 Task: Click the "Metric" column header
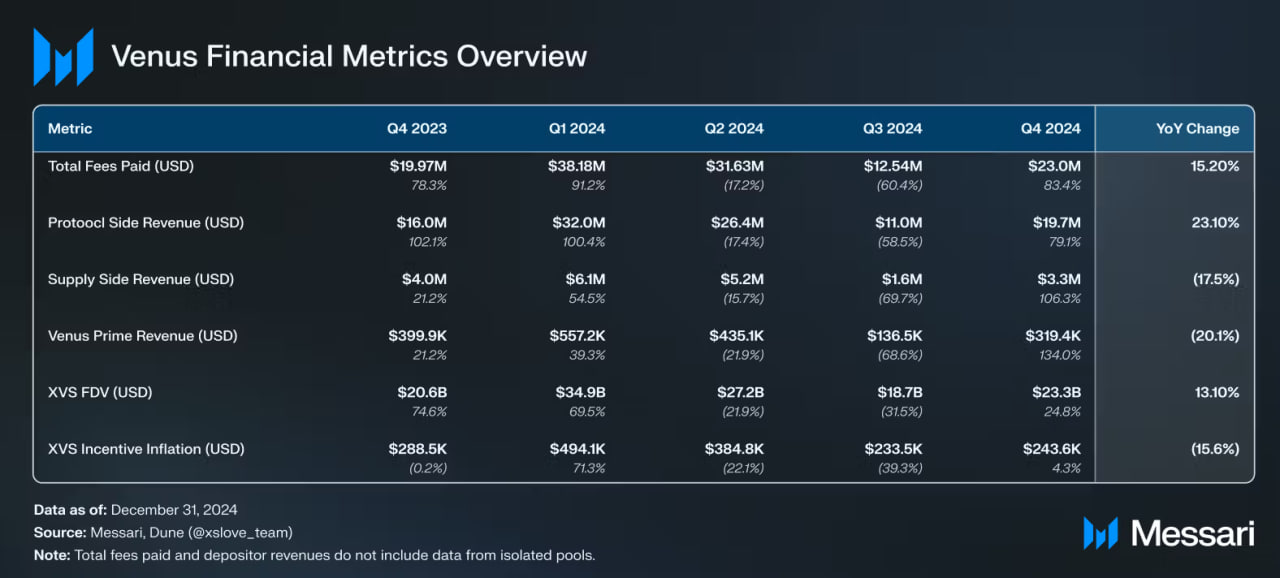coord(70,128)
